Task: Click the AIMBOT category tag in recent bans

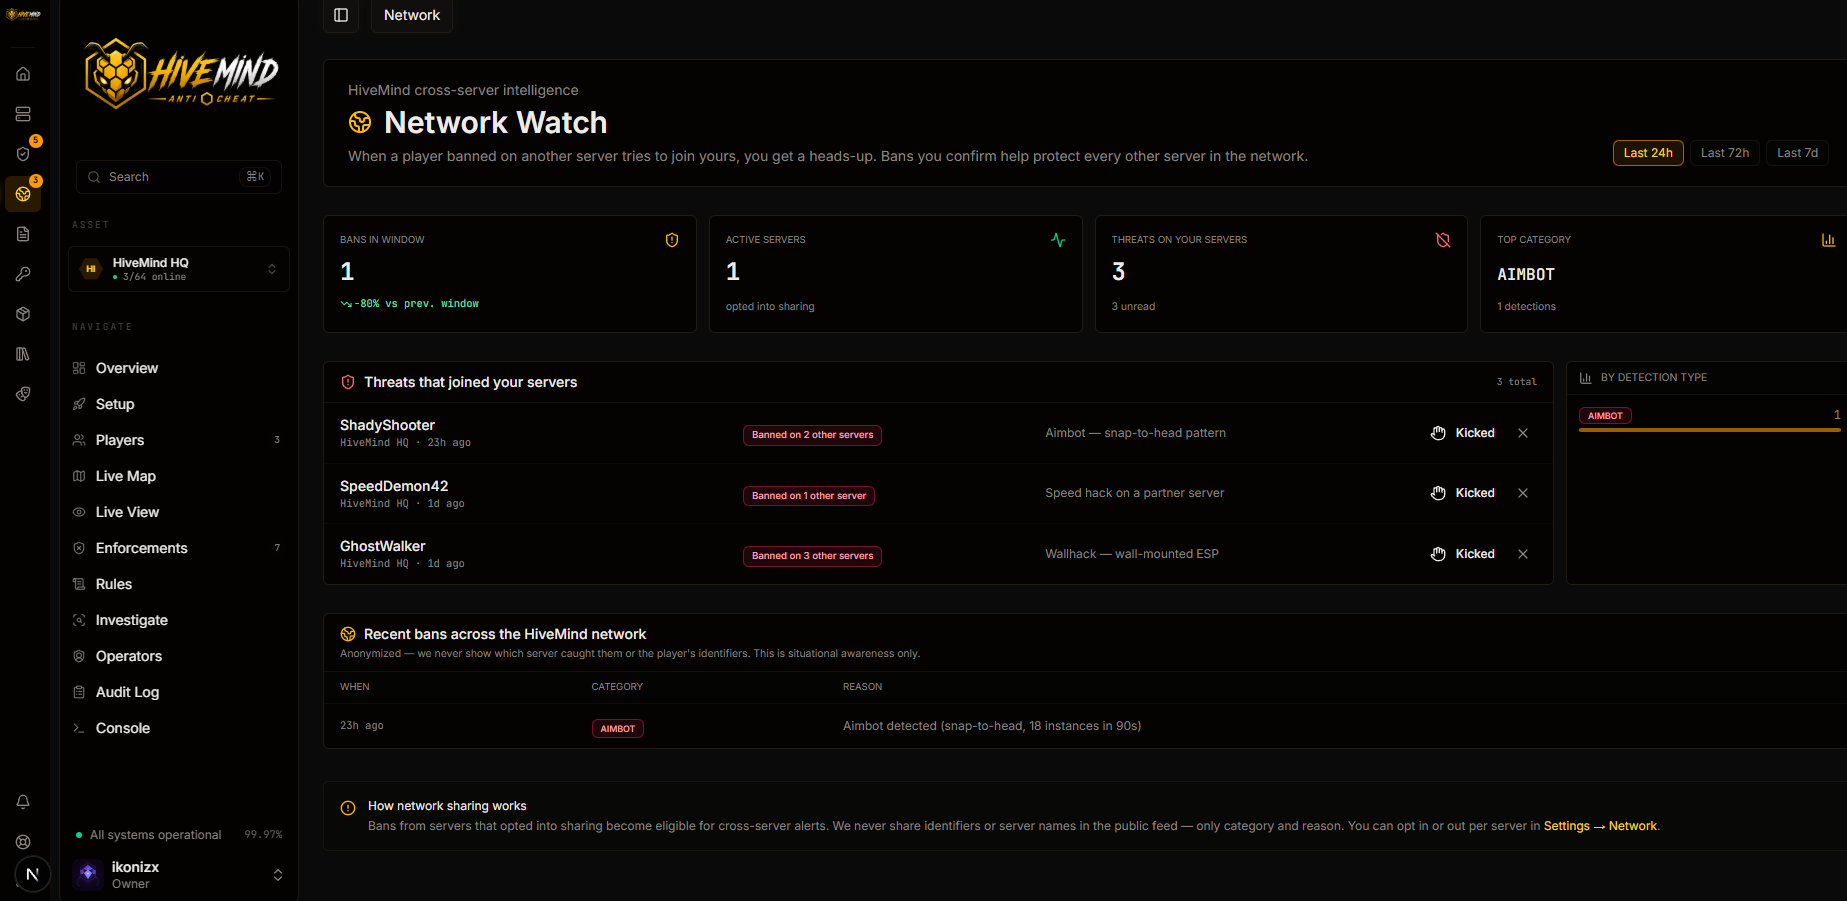Action: coord(618,729)
